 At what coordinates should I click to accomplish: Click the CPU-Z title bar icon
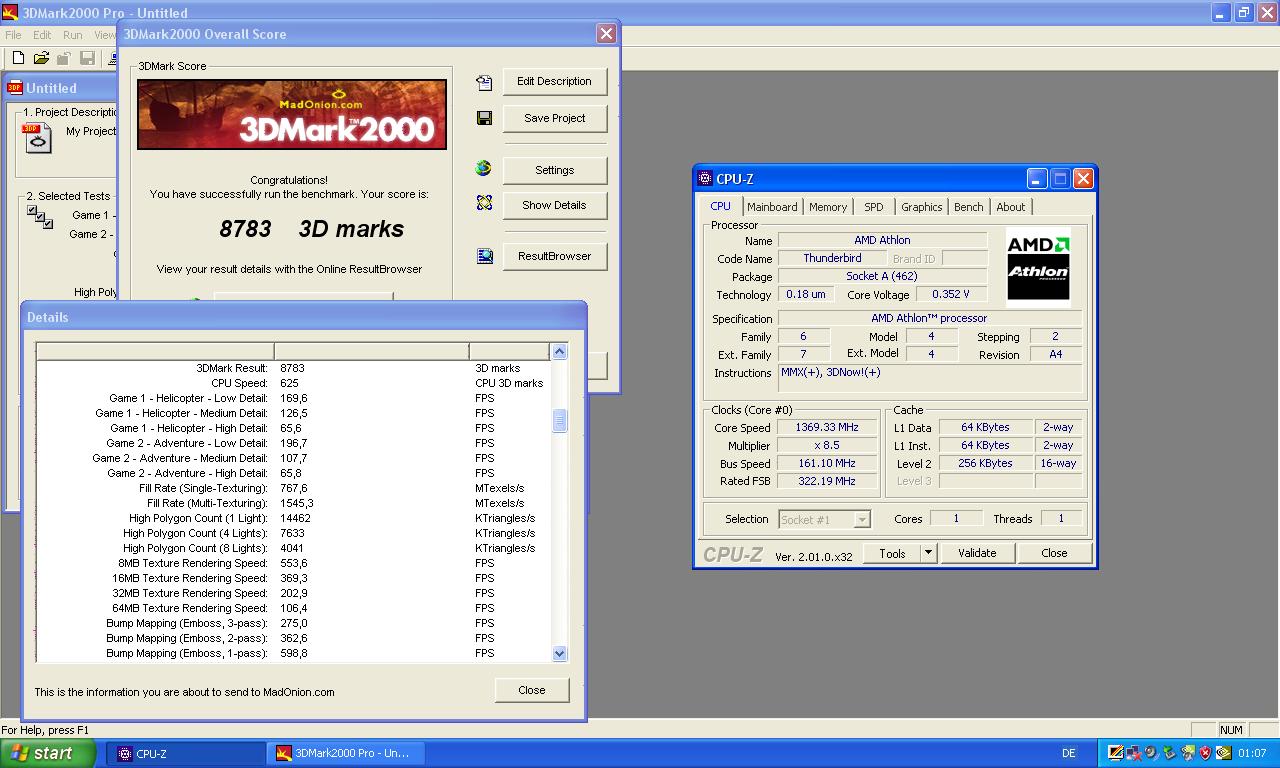(x=704, y=179)
